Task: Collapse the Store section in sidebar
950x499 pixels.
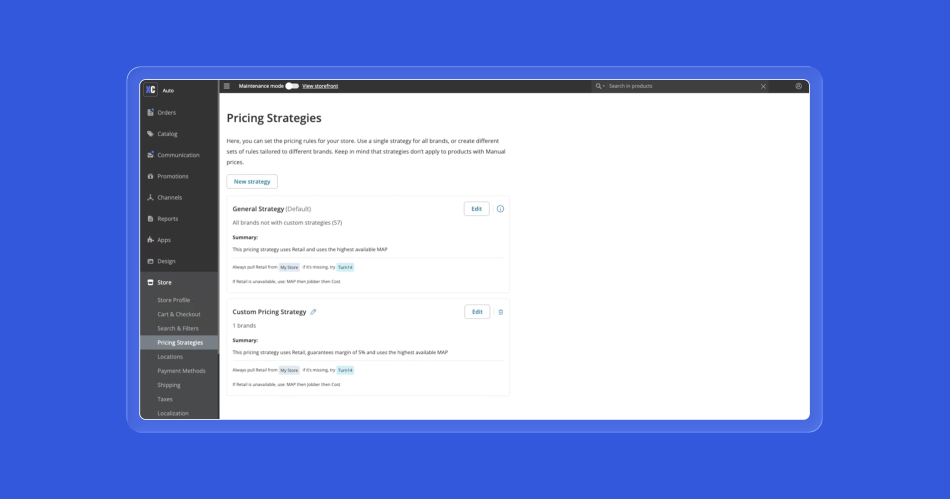Action: point(164,283)
